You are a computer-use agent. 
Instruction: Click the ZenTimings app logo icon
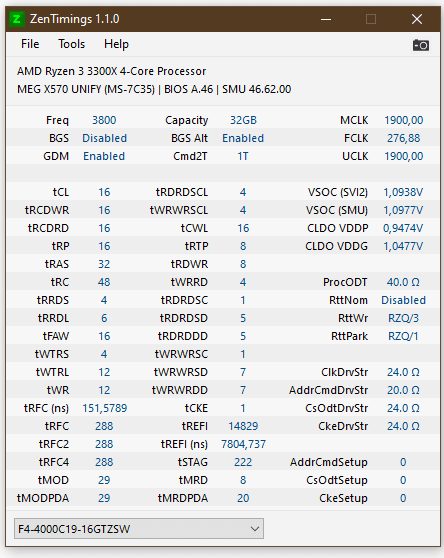click(x=17, y=19)
